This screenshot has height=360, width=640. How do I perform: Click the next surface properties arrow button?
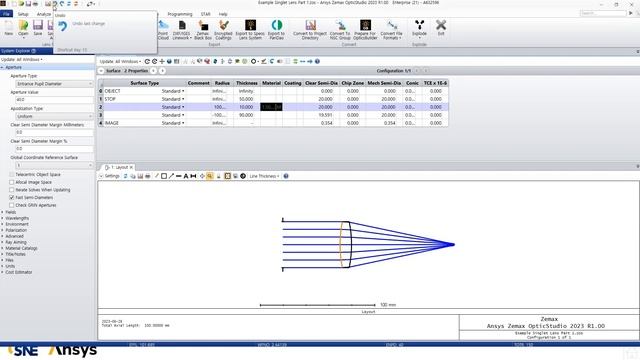(162, 71)
